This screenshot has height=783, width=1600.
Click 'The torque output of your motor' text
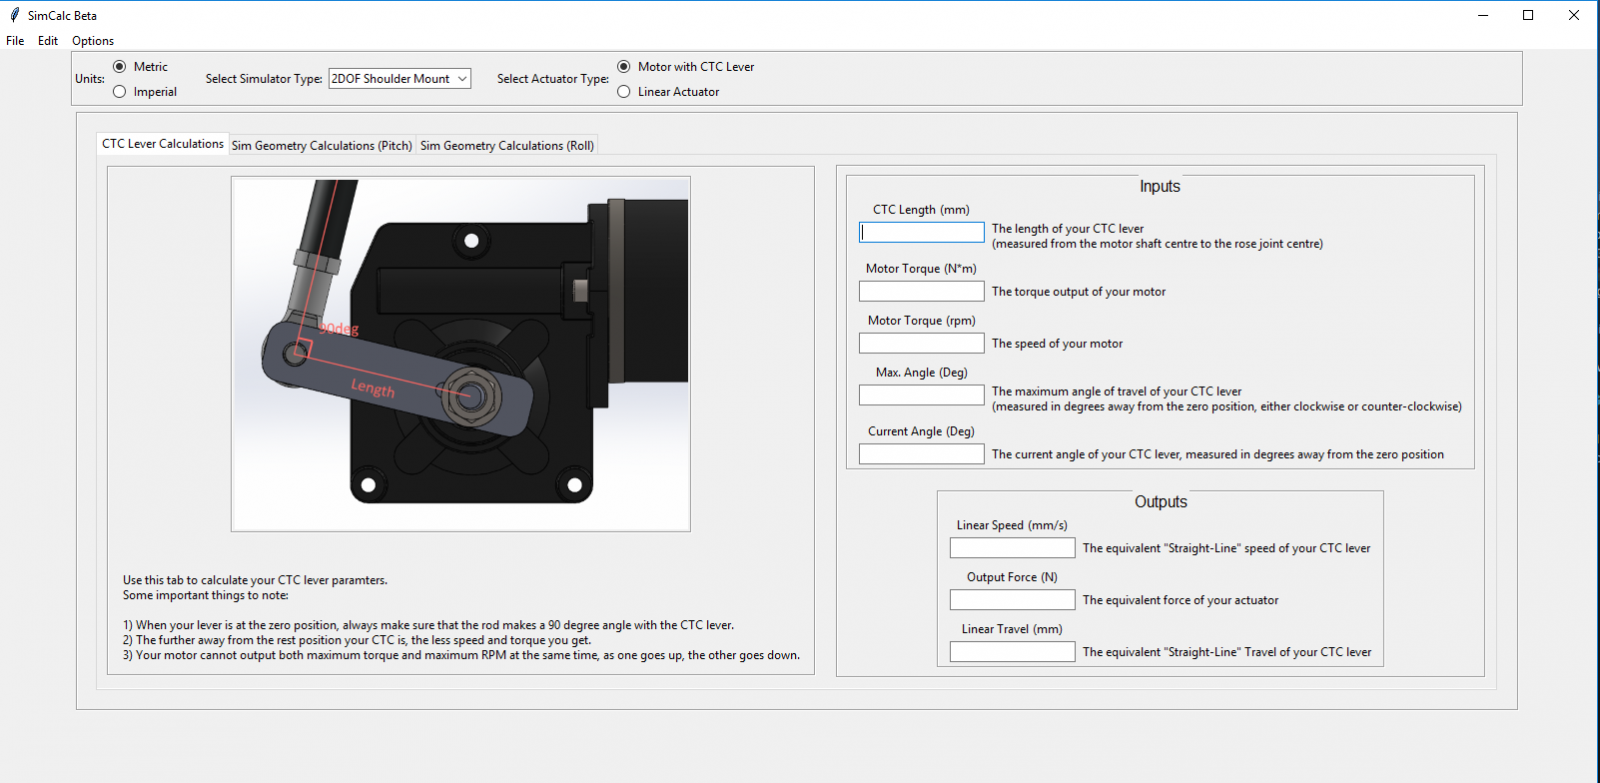point(1079,292)
